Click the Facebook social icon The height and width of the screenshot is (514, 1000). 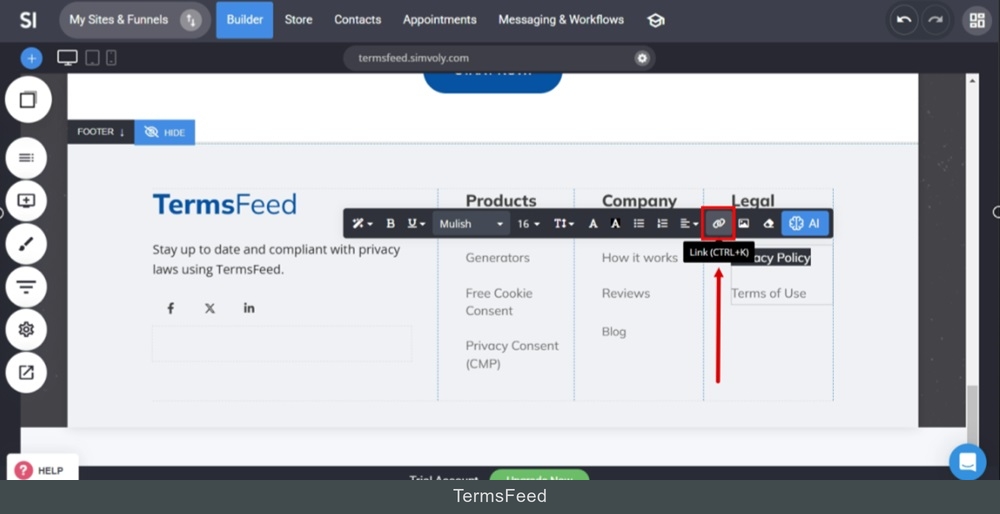pyautogui.click(x=170, y=308)
